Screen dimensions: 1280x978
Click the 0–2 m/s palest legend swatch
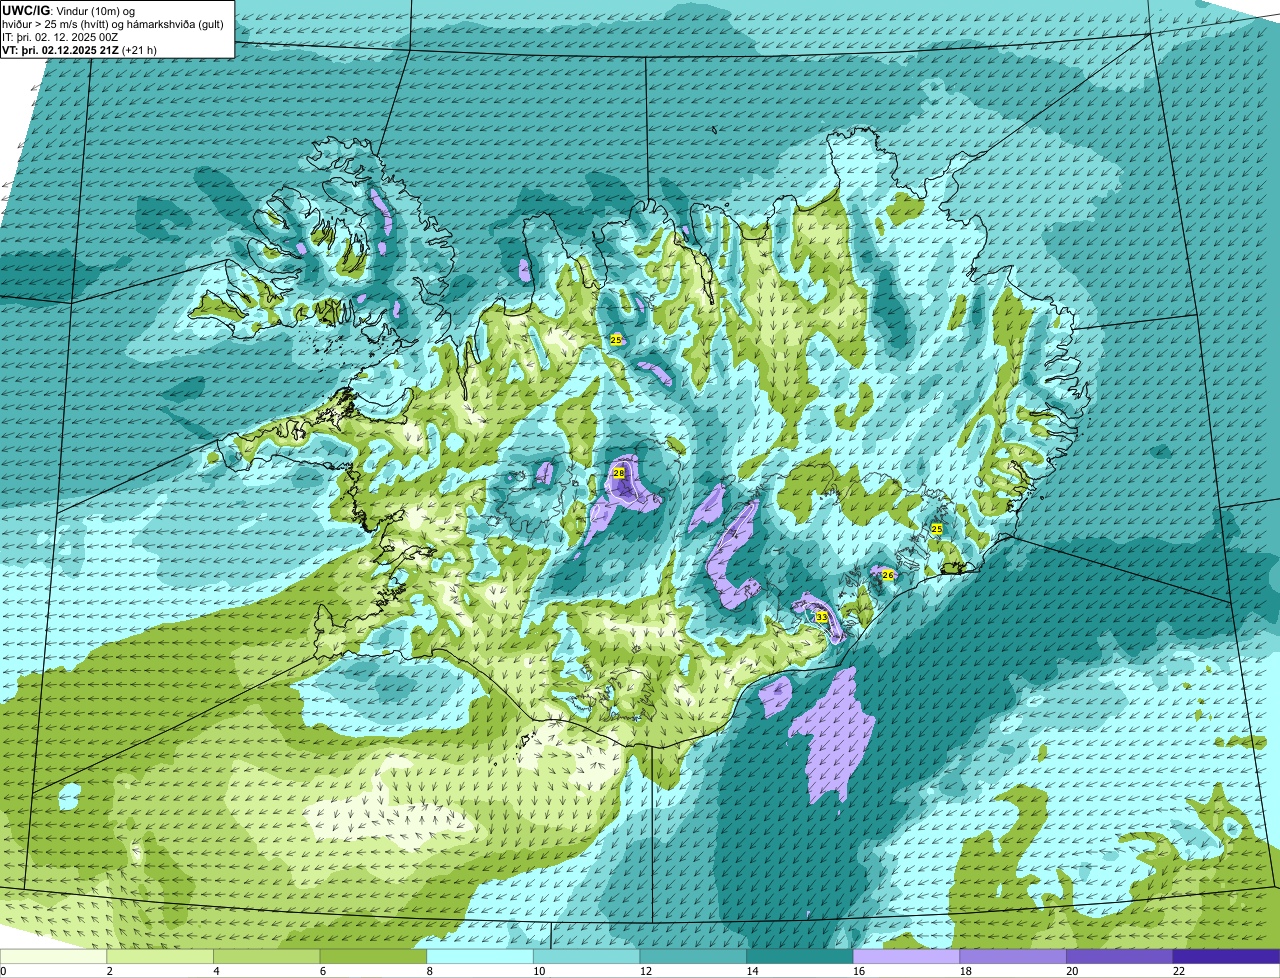tap(53, 956)
